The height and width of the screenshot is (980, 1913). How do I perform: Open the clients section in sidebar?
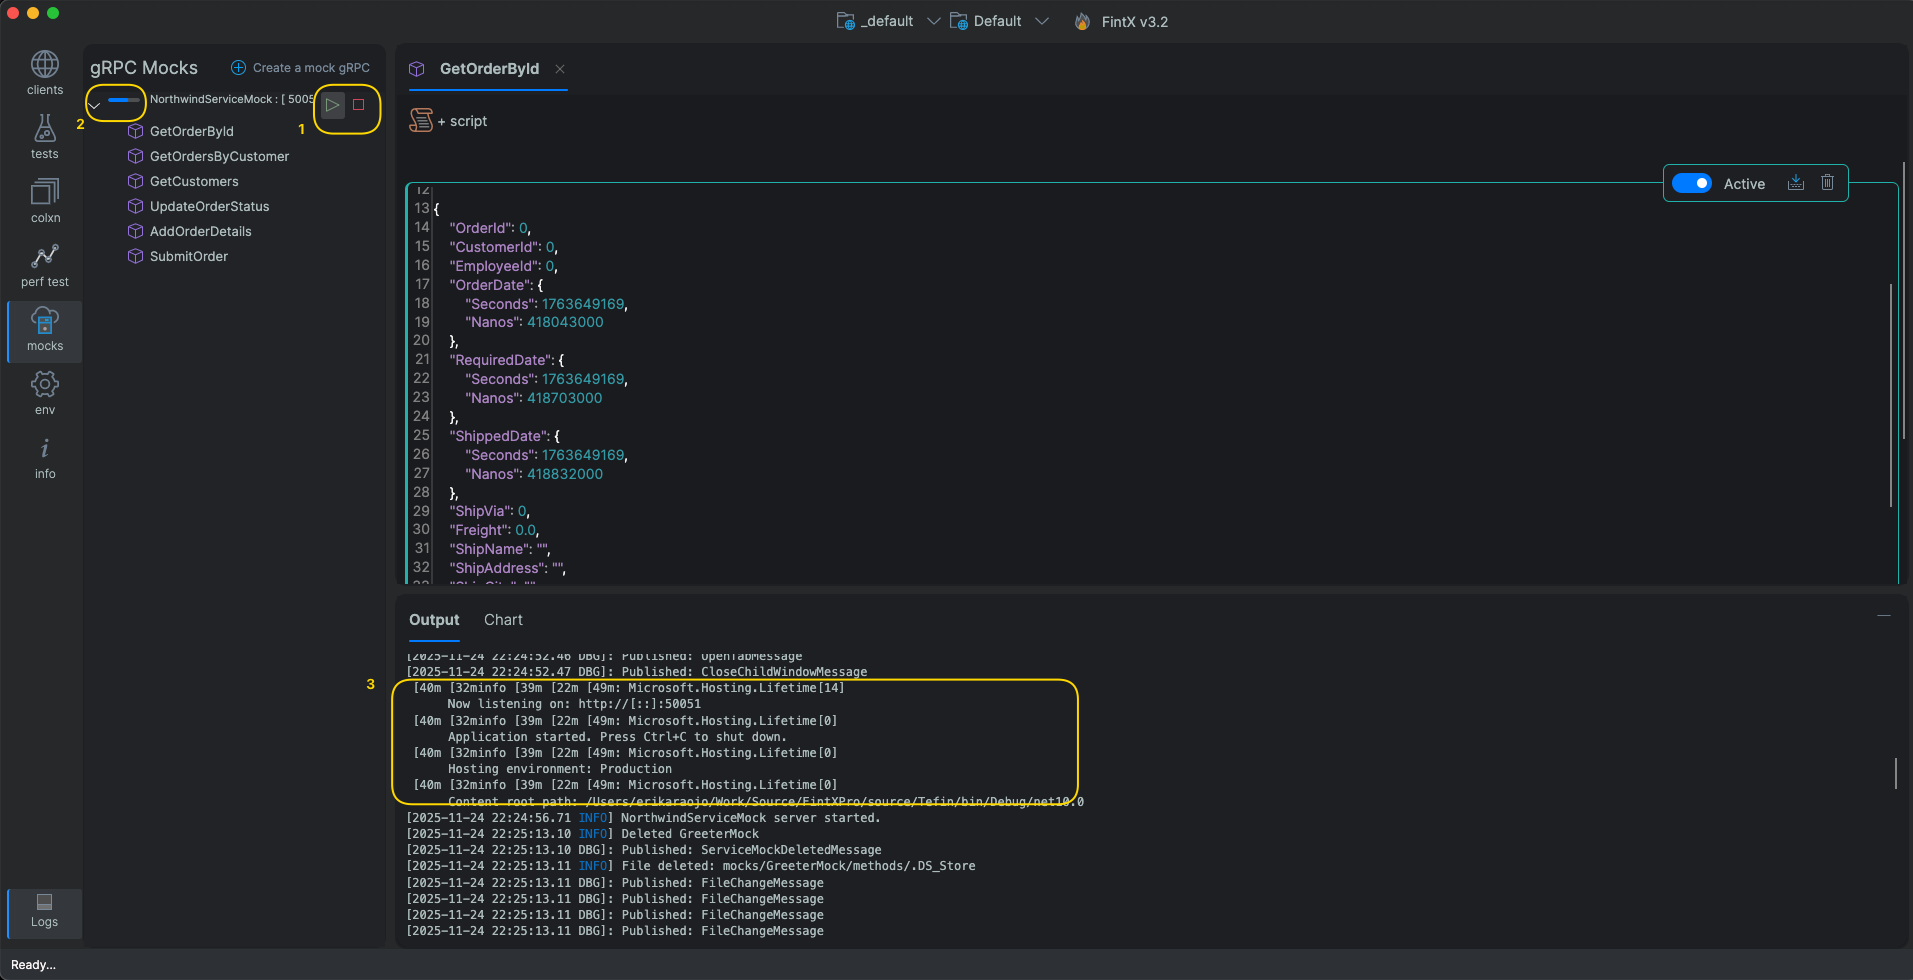44,73
